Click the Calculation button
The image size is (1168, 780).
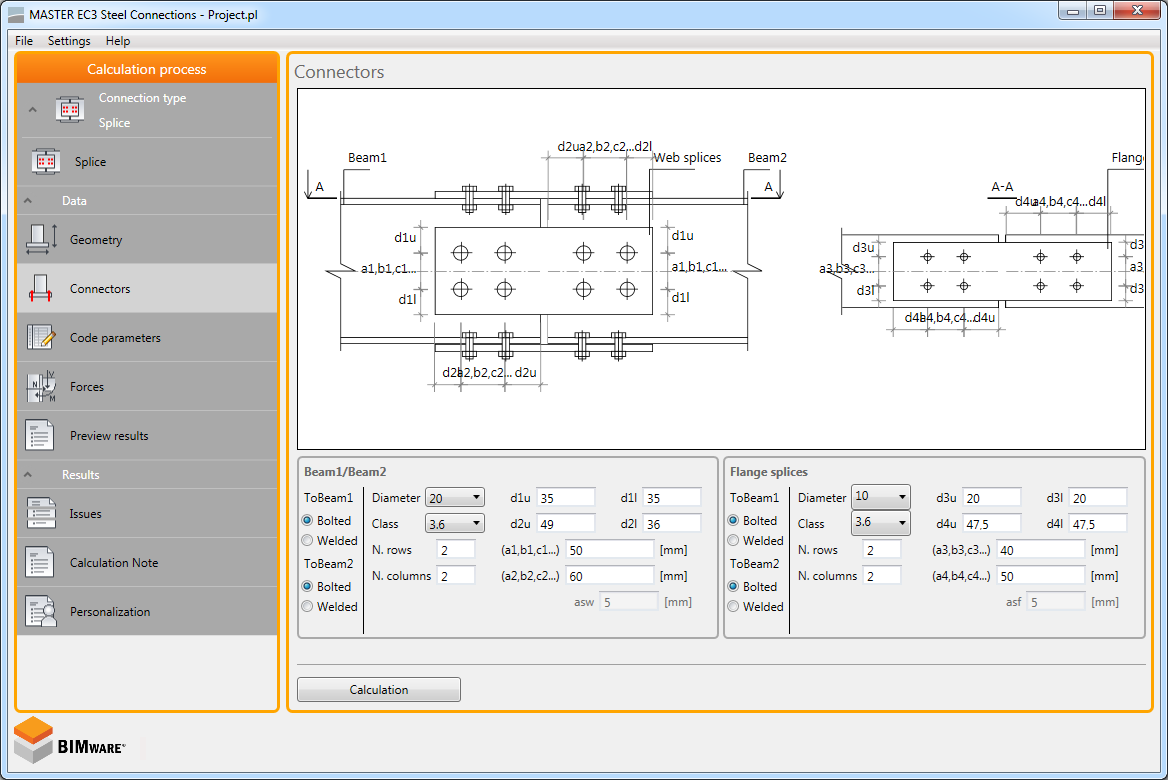(x=379, y=690)
